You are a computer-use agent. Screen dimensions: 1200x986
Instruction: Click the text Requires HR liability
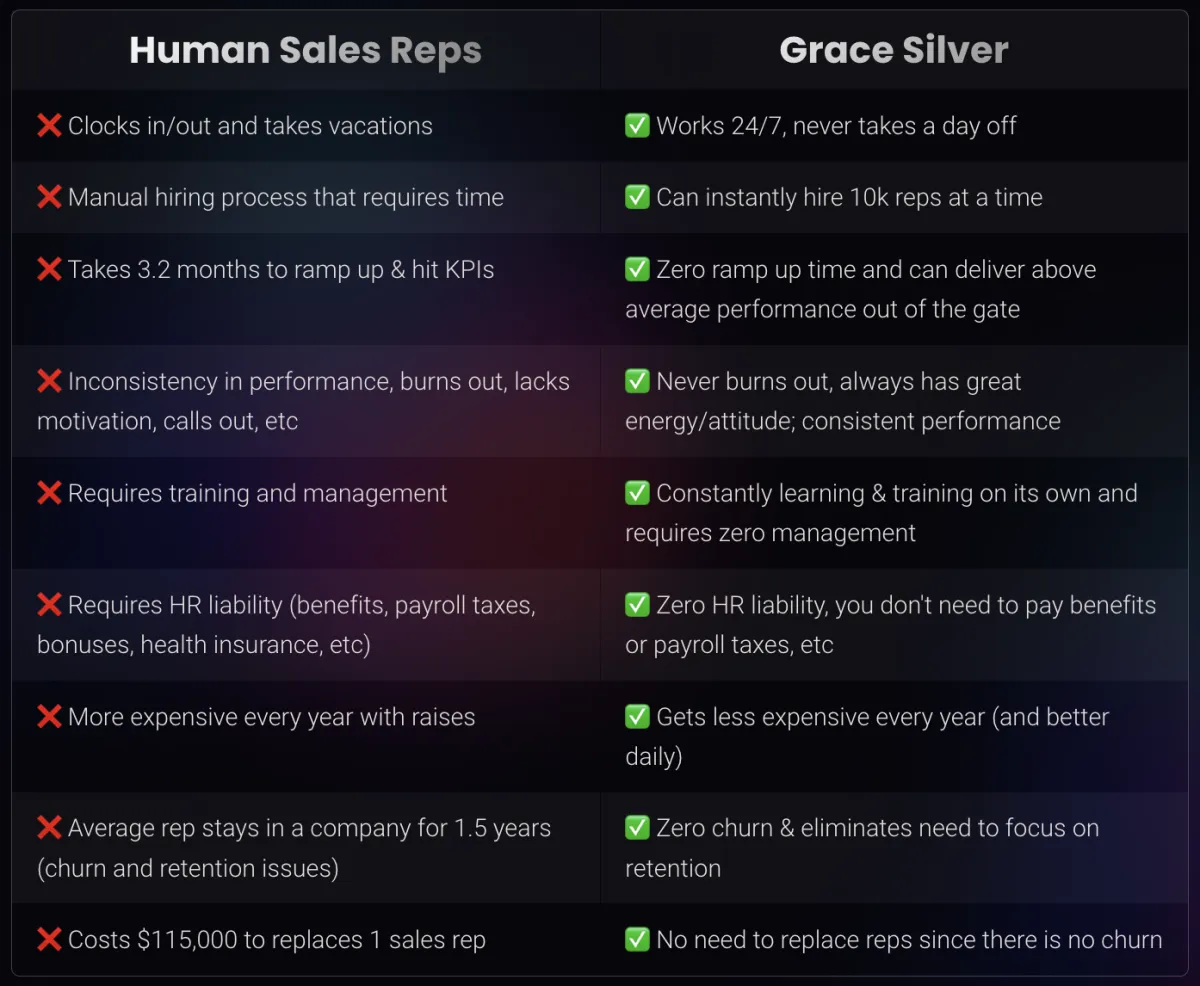[175, 605]
